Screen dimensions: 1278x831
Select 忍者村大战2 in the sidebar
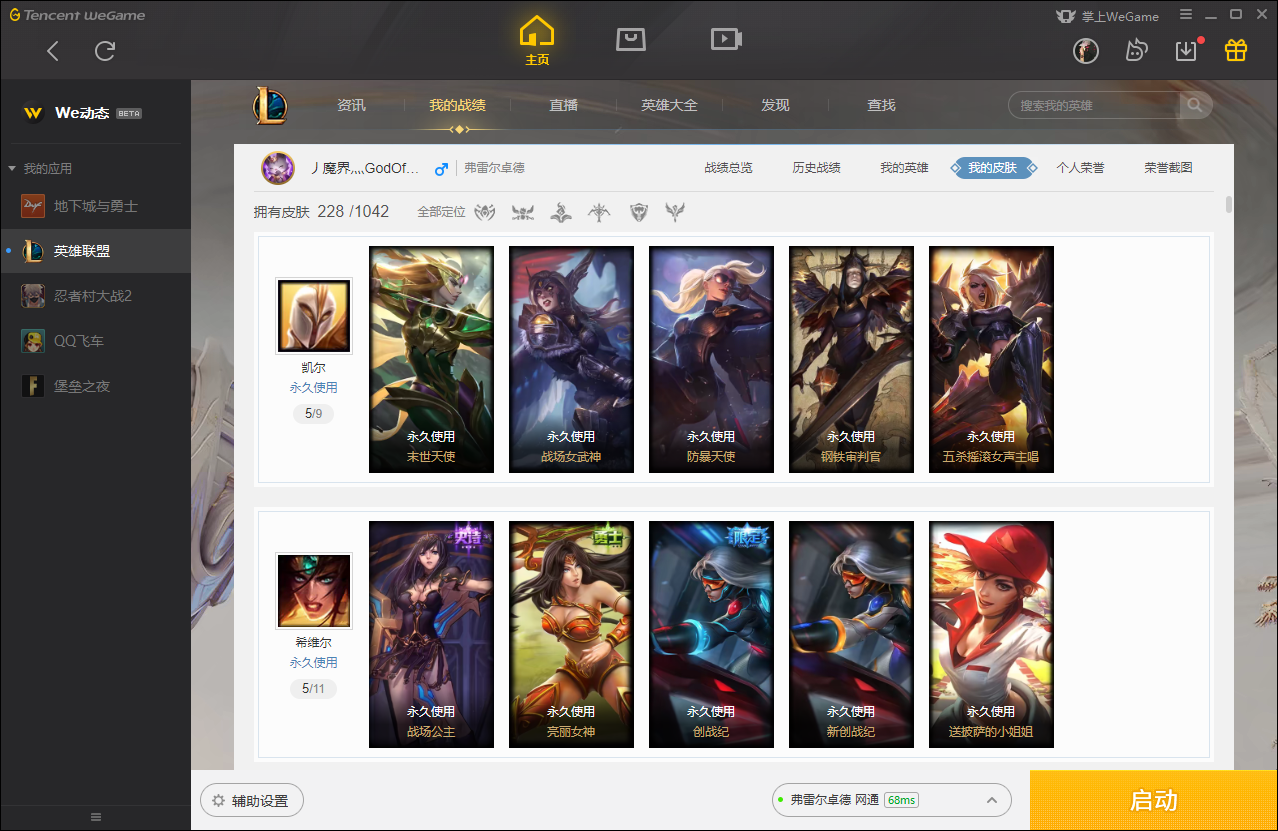click(95, 296)
